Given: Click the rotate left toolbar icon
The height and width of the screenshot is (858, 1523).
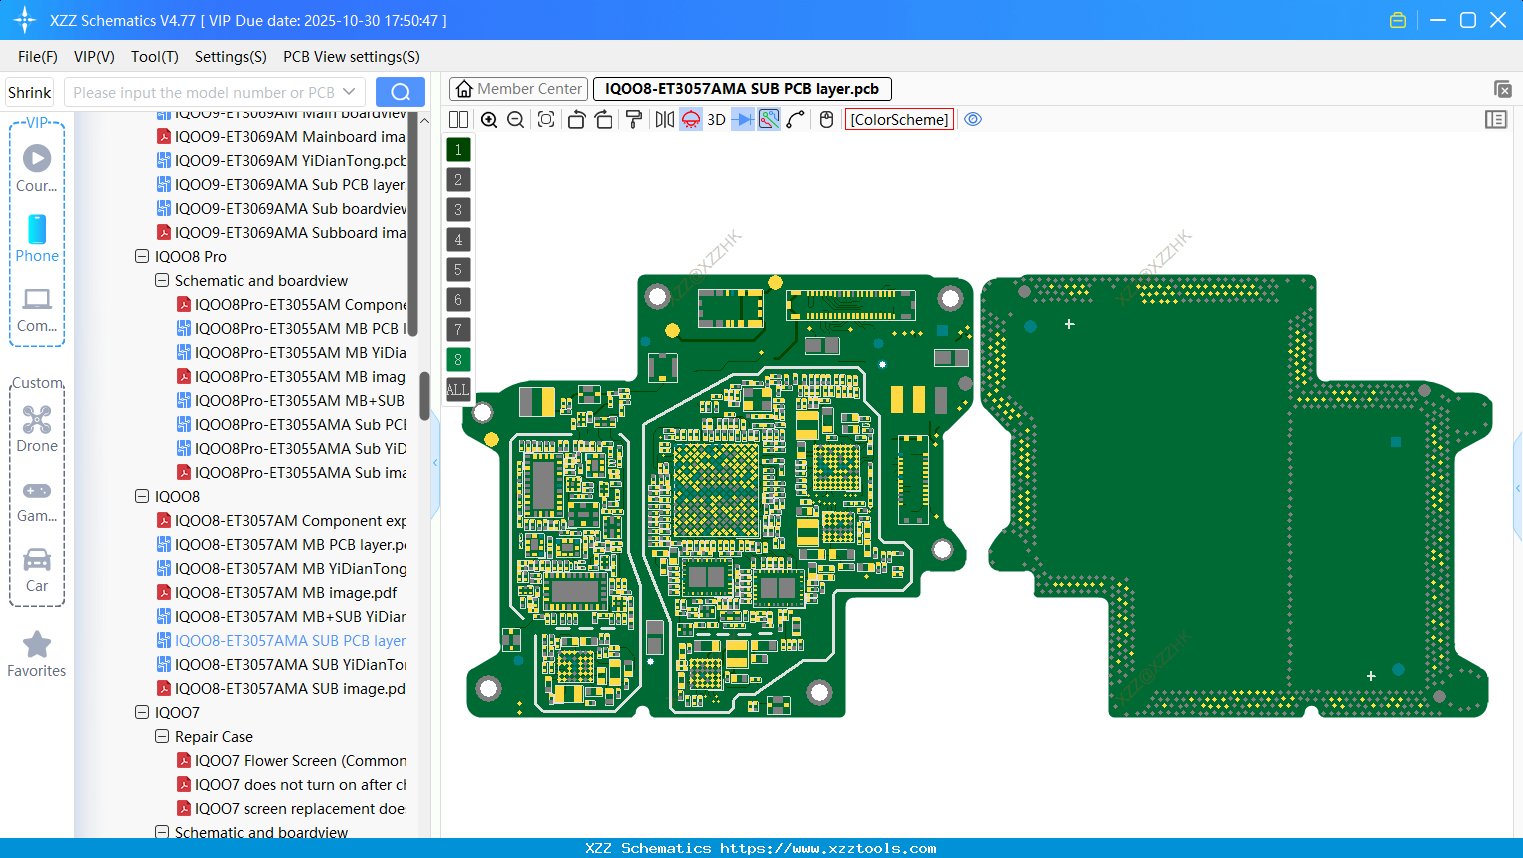Looking at the screenshot, I should click(576, 119).
